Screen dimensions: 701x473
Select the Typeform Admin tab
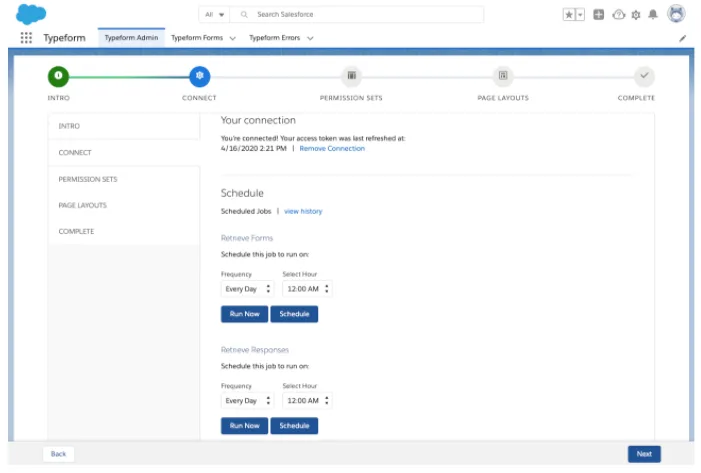tap(131, 38)
